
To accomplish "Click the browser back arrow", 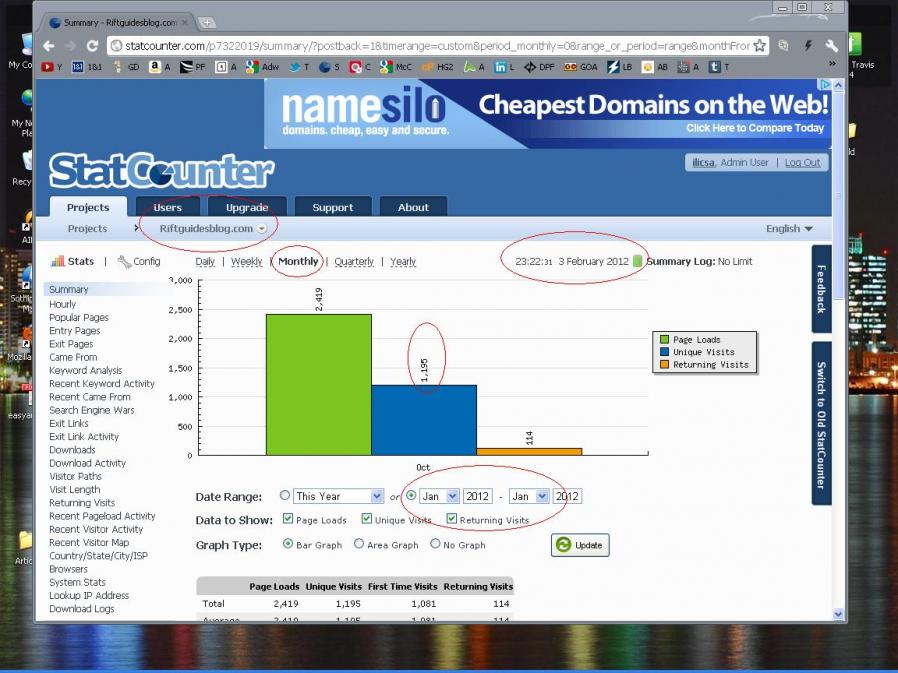I will 49,46.
